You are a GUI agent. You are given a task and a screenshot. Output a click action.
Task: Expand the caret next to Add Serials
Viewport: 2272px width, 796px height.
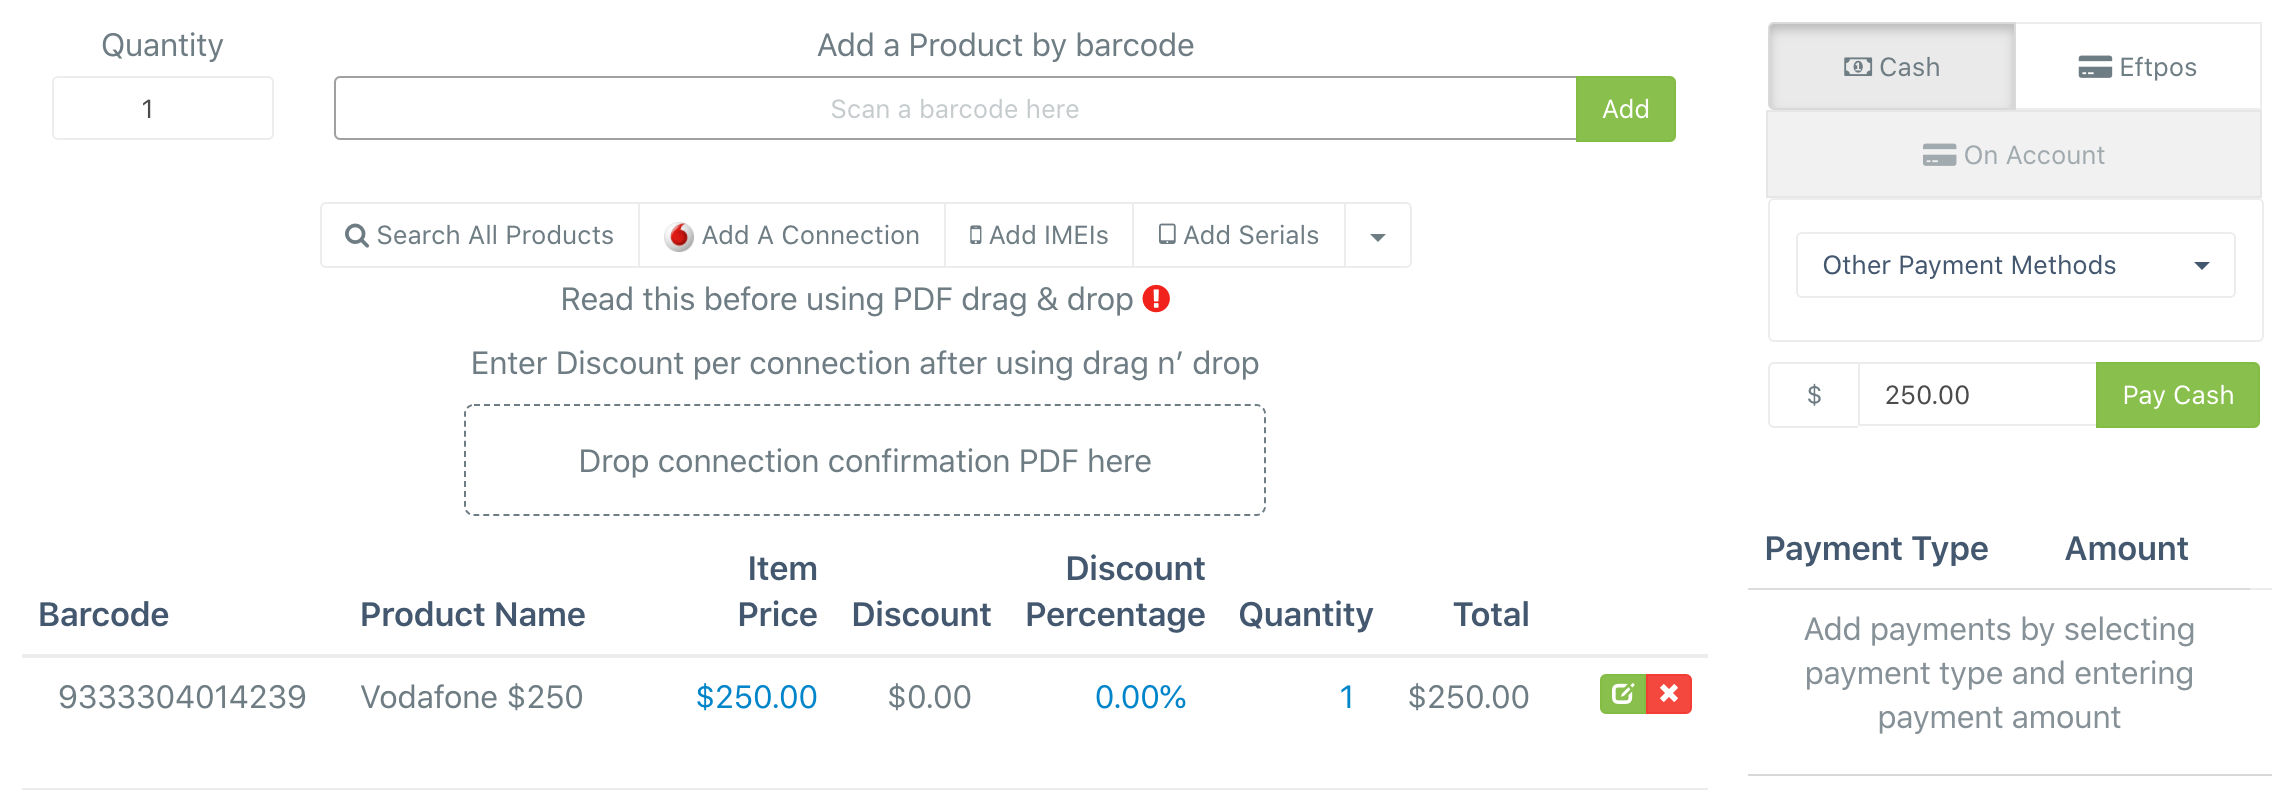(x=1377, y=236)
